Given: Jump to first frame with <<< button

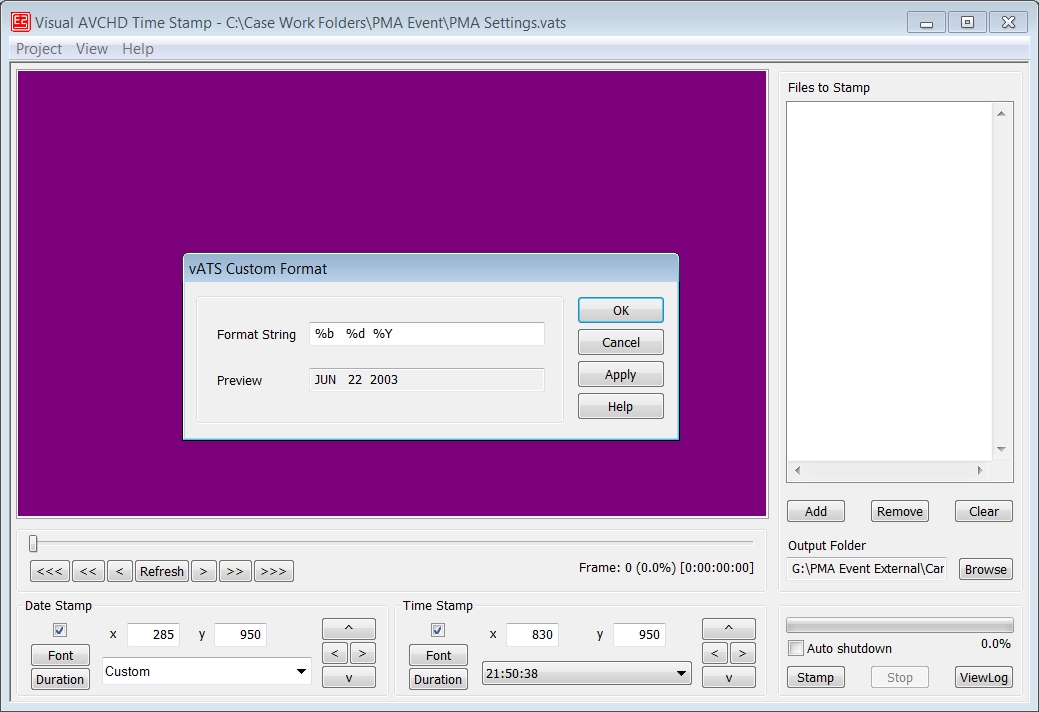Looking at the screenshot, I should [x=50, y=571].
